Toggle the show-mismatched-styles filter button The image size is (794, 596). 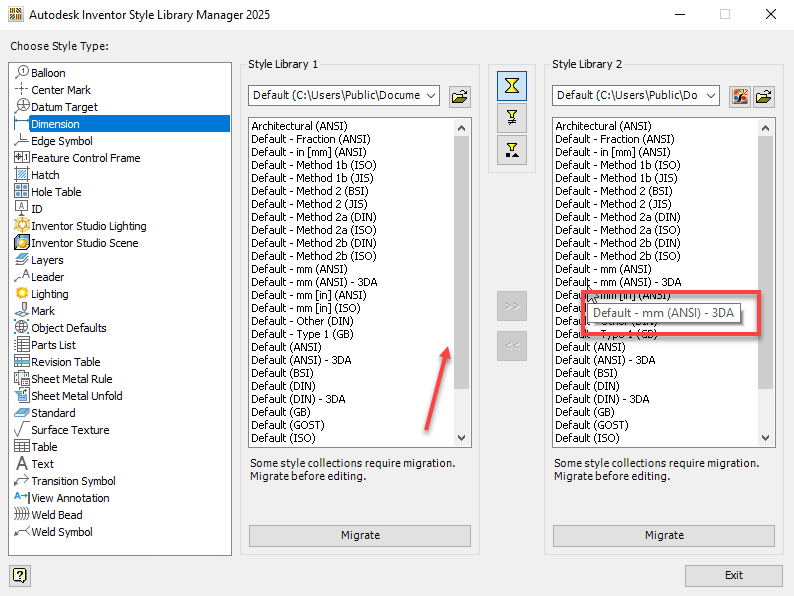coord(512,118)
